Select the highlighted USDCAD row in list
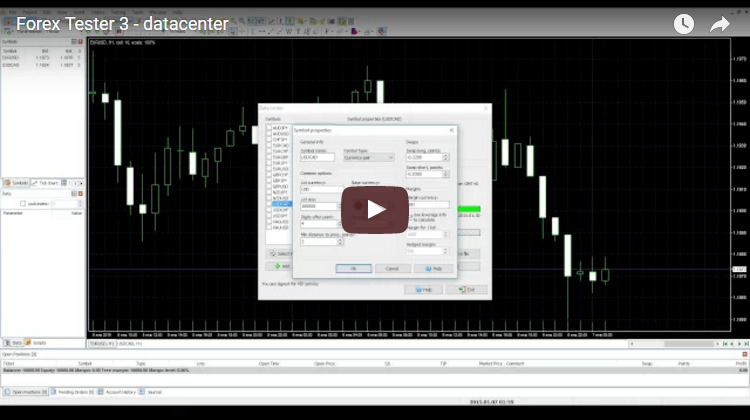Screen dimensions: 750x420 pos(280,204)
